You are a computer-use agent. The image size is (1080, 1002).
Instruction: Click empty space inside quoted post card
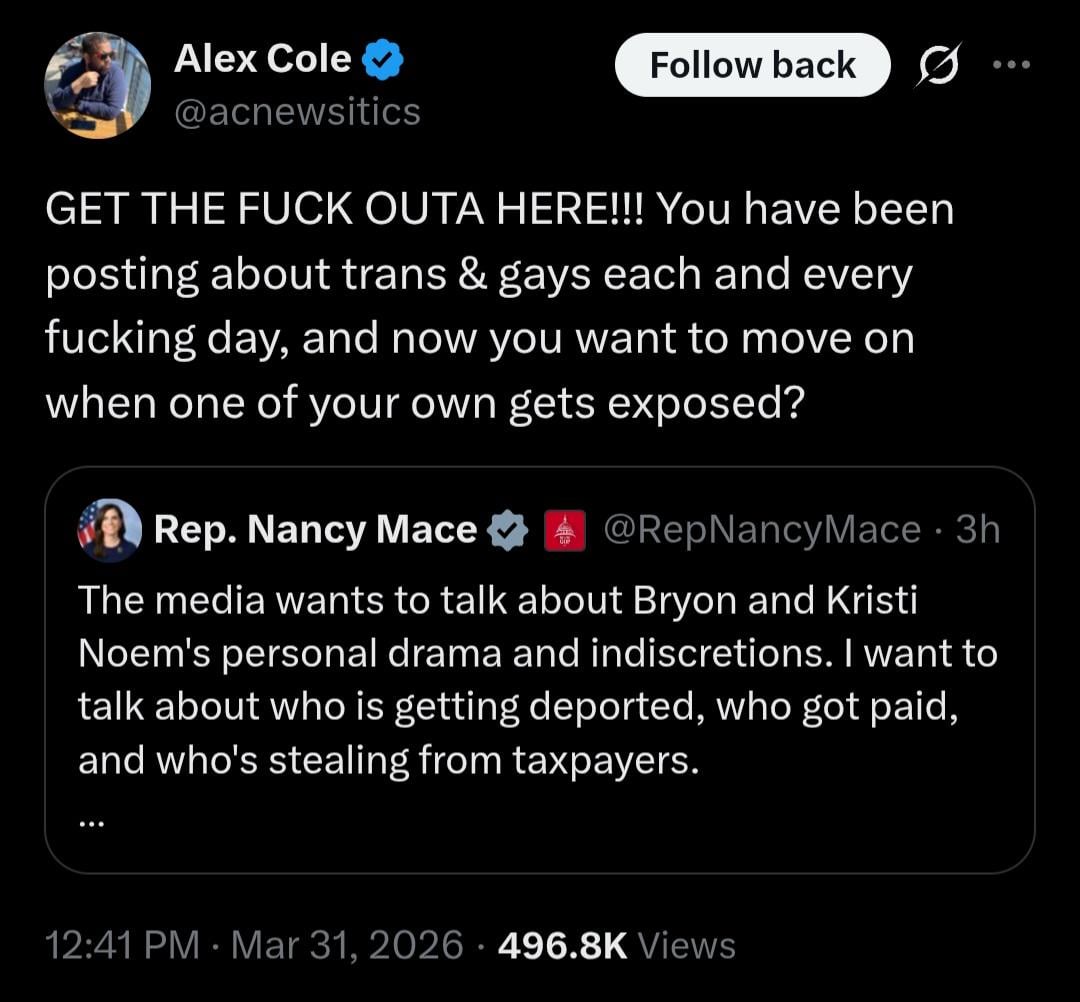600,825
